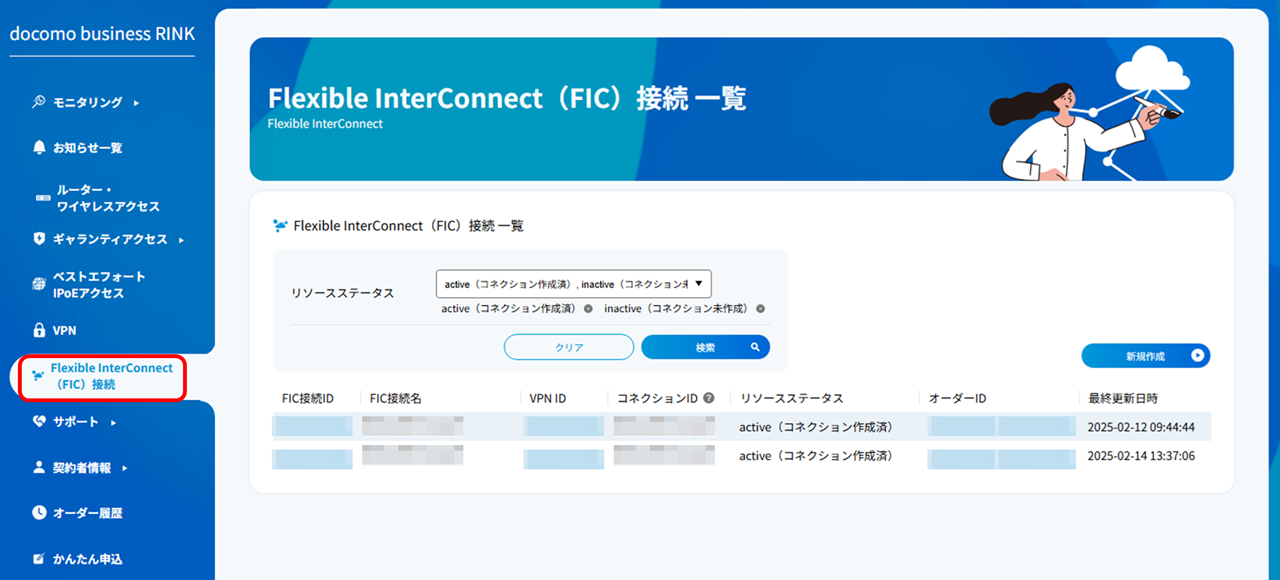Click the オーダー履歴 clock icon

pyautogui.click(x=39, y=513)
